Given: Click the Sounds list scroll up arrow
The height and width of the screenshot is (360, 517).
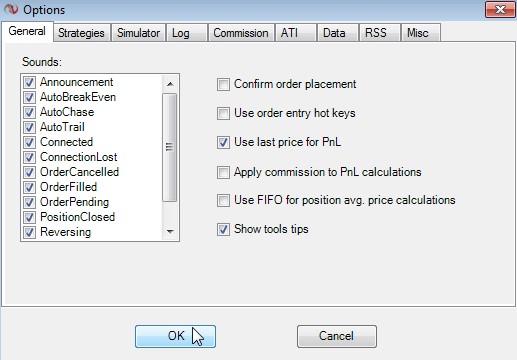Looking at the screenshot, I should coord(170,84).
